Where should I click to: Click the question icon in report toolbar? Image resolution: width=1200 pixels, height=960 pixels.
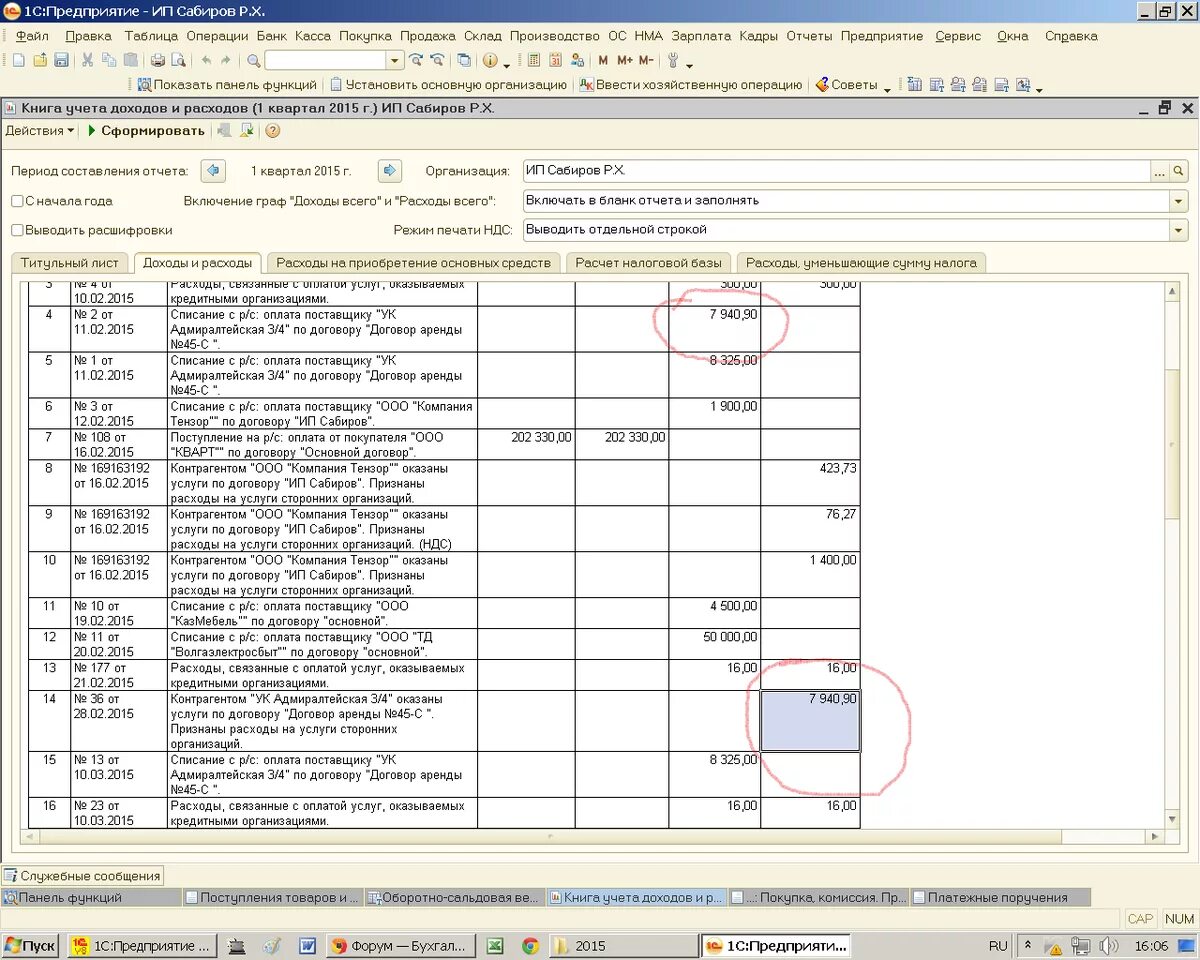tap(272, 131)
